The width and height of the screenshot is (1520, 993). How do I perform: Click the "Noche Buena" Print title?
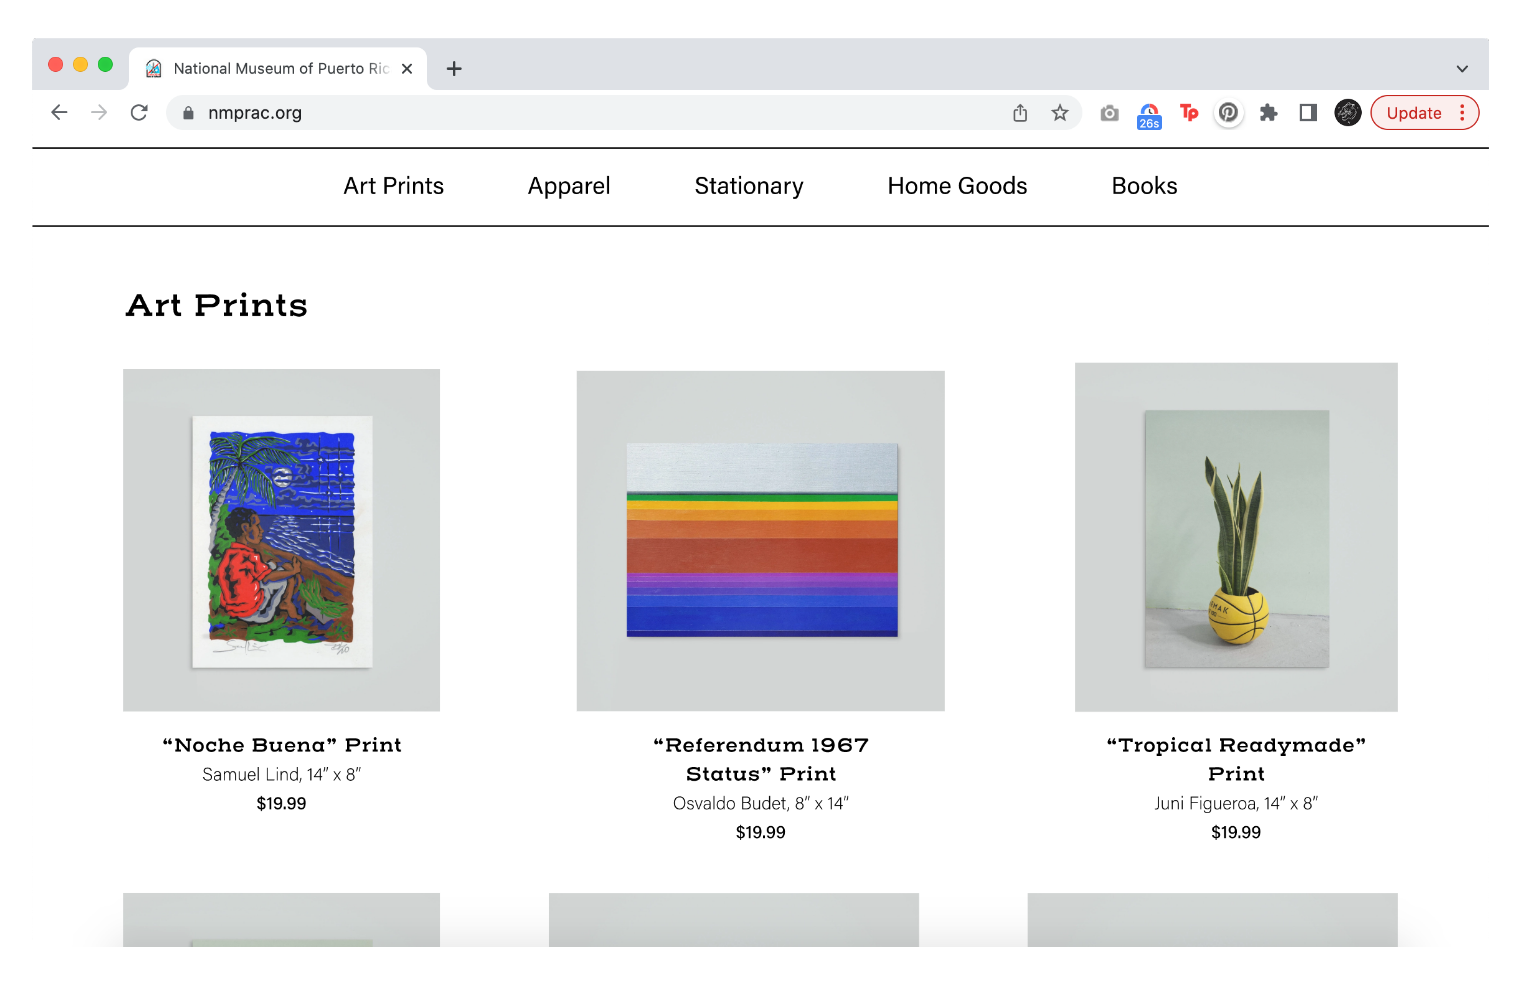click(281, 745)
